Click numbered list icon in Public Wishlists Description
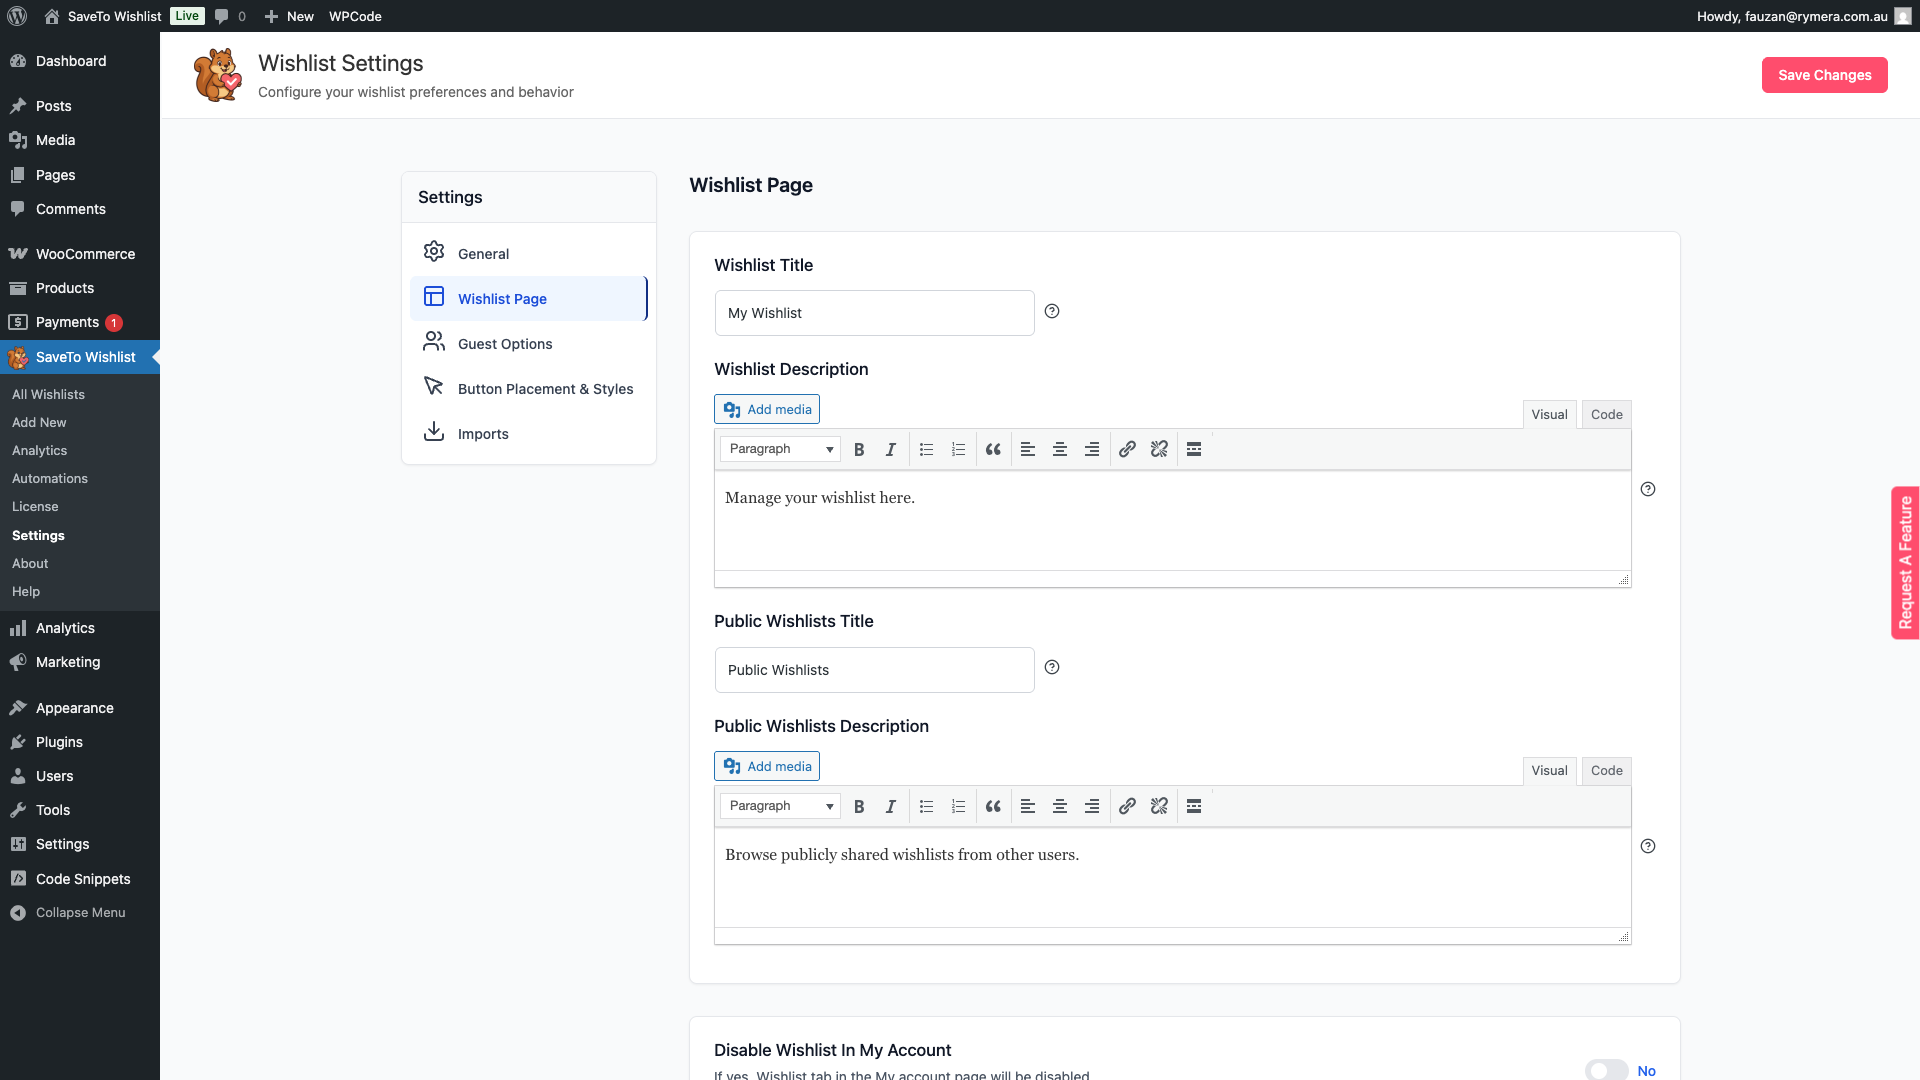Screen dimensions: 1920x1080 tap(958, 807)
